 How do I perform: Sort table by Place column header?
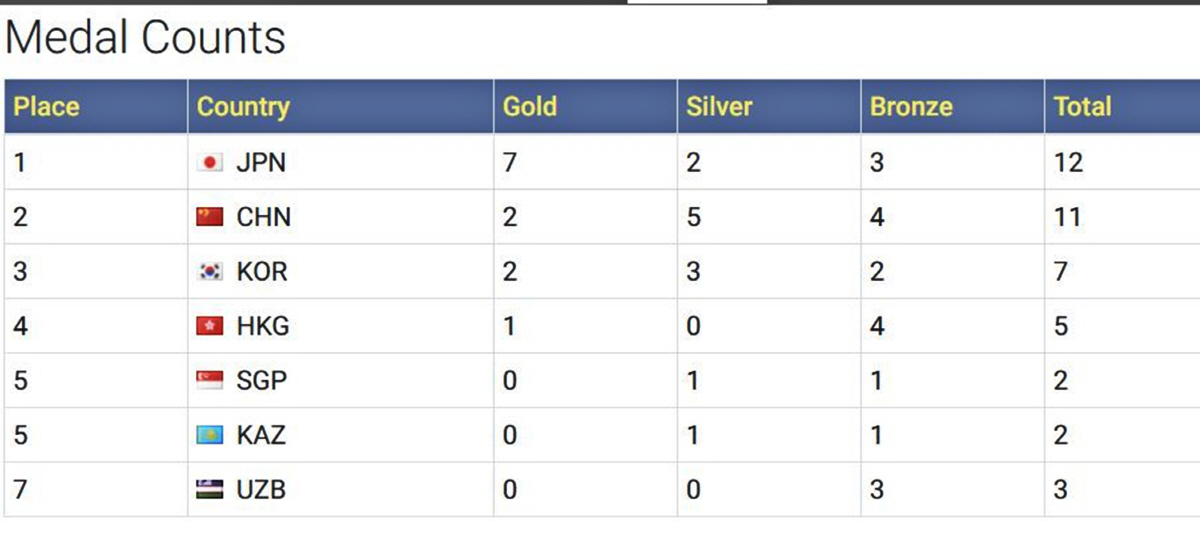(46, 106)
